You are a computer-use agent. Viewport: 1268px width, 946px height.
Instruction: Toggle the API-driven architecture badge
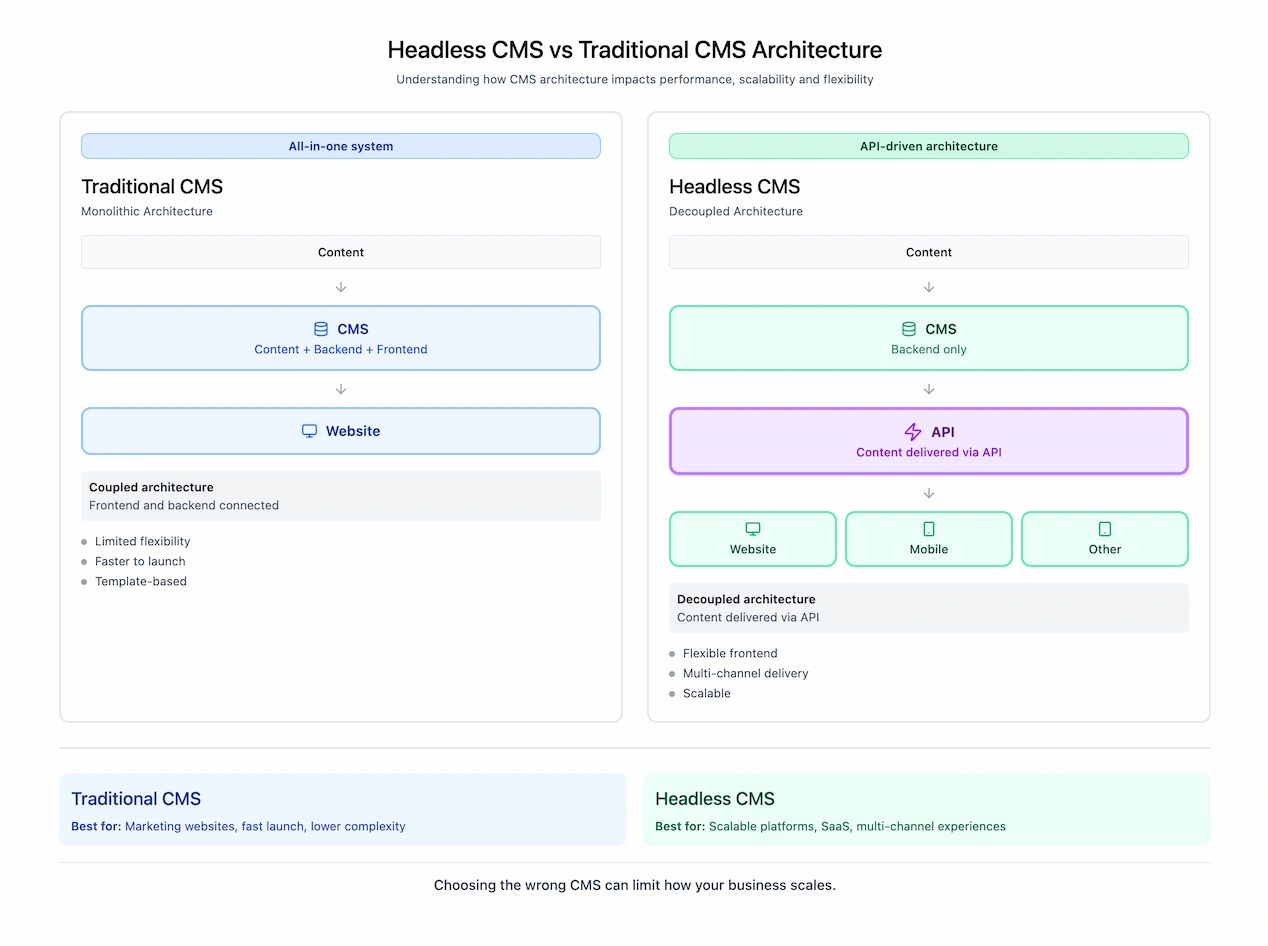pyautogui.click(x=928, y=146)
